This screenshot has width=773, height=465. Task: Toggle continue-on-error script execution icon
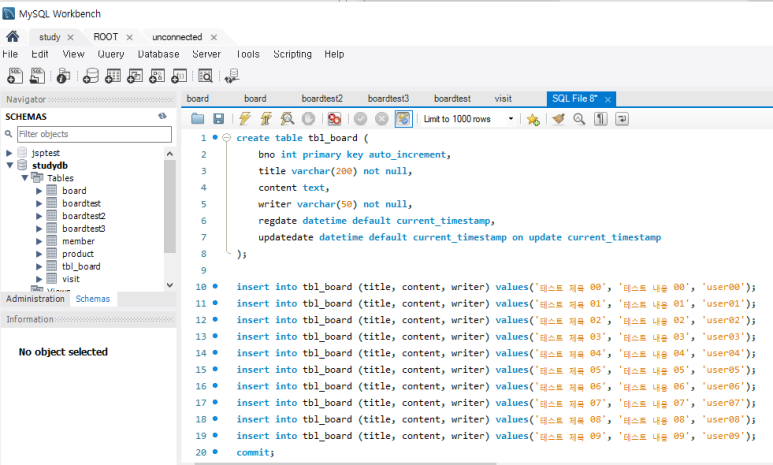(x=334, y=118)
